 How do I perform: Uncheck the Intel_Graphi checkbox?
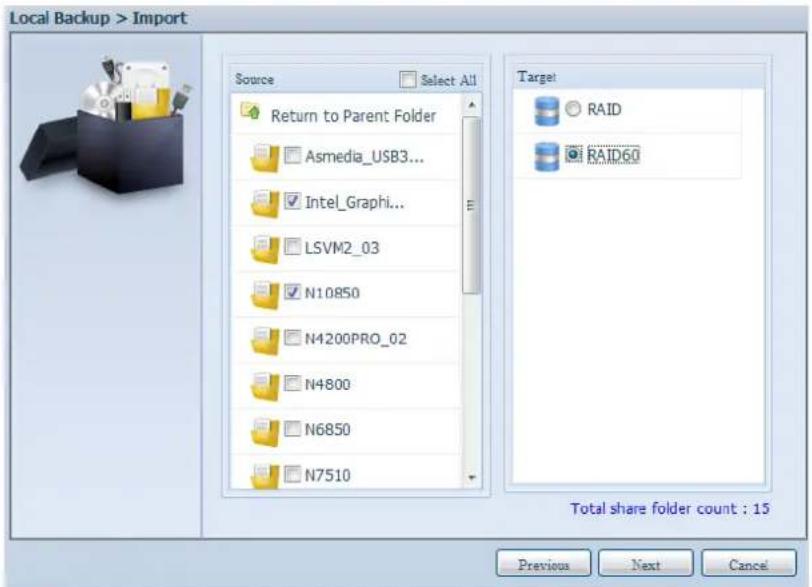293,200
